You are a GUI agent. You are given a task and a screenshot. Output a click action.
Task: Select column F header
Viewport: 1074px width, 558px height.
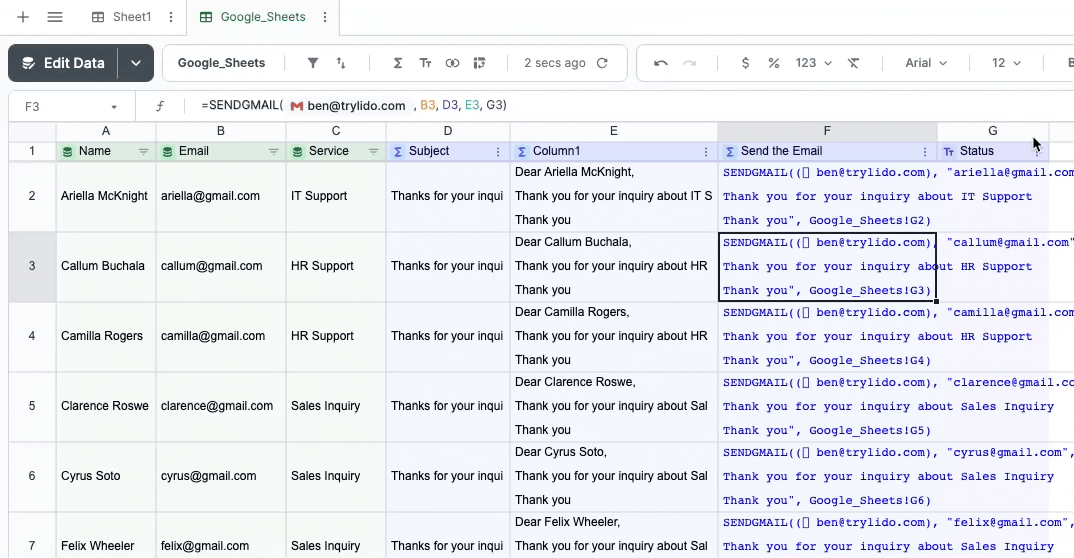pyautogui.click(x=827, y=131)
